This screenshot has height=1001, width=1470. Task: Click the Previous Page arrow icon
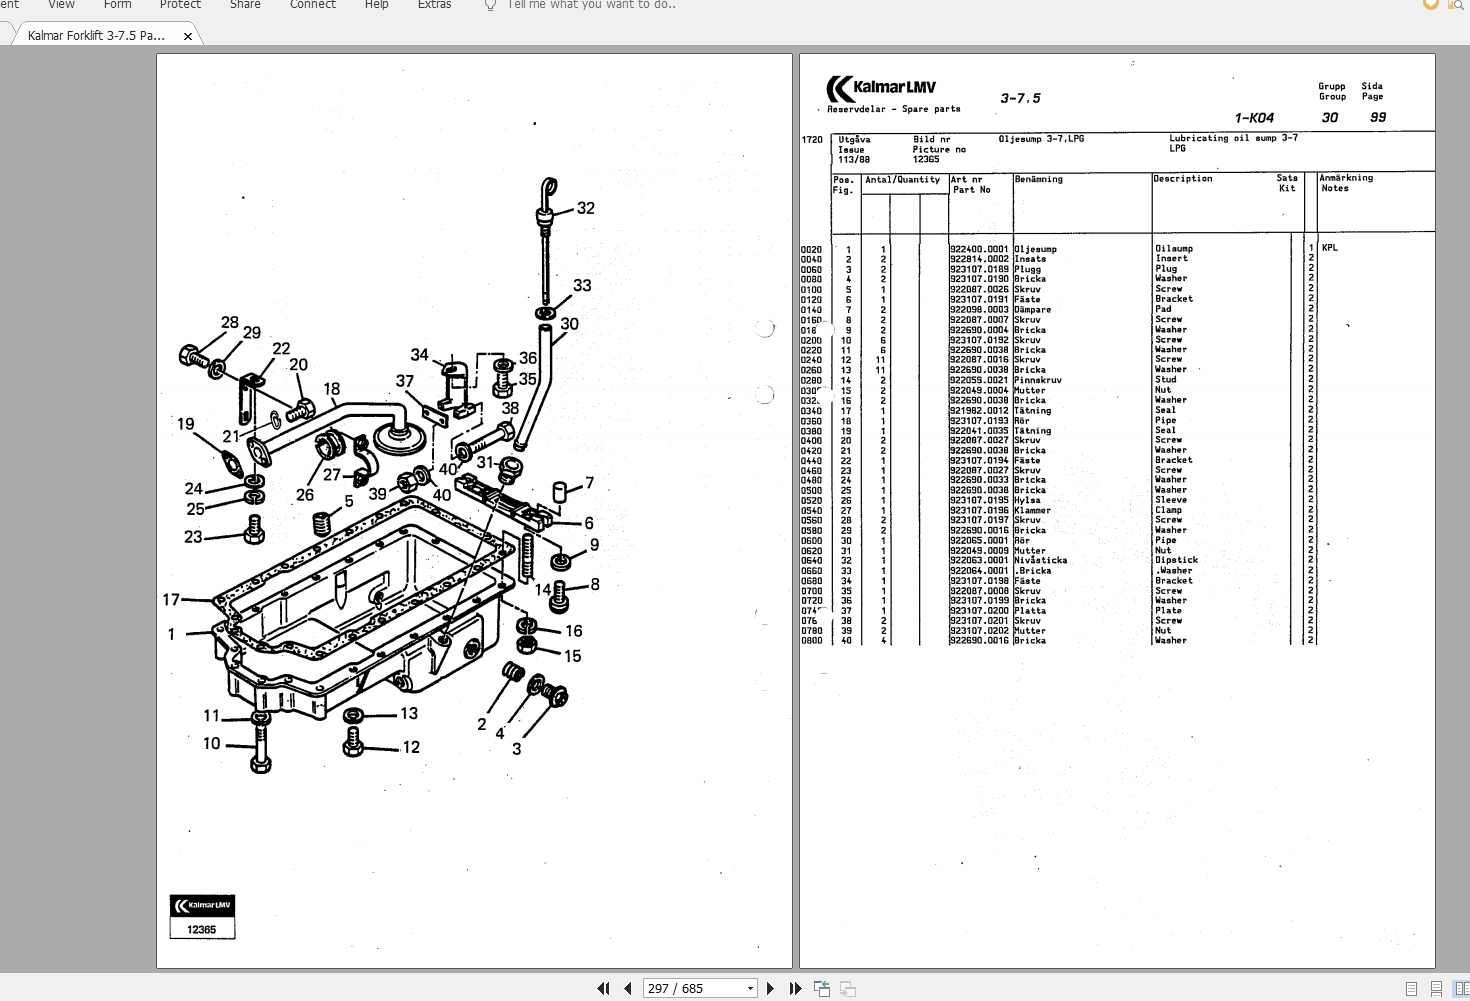(x=628, y=988)
